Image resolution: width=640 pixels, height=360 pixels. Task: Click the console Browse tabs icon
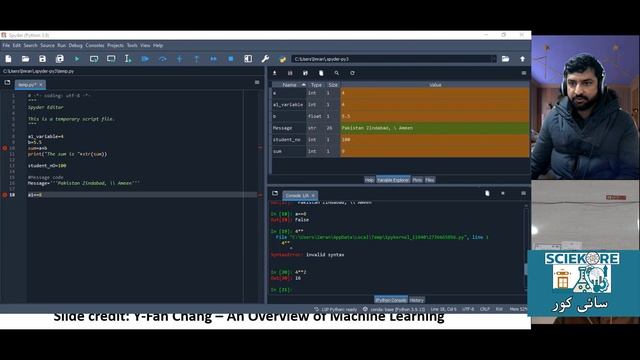point(275,193)
